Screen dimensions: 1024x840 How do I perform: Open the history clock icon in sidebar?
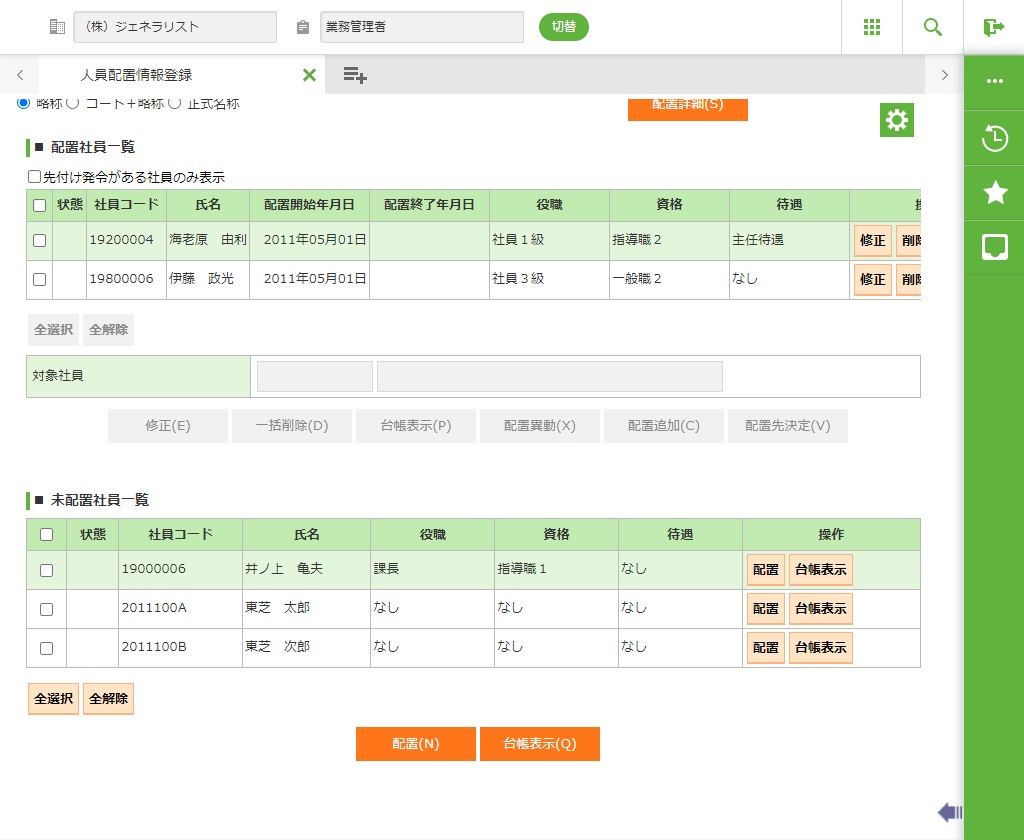click(x=995, y=138)
